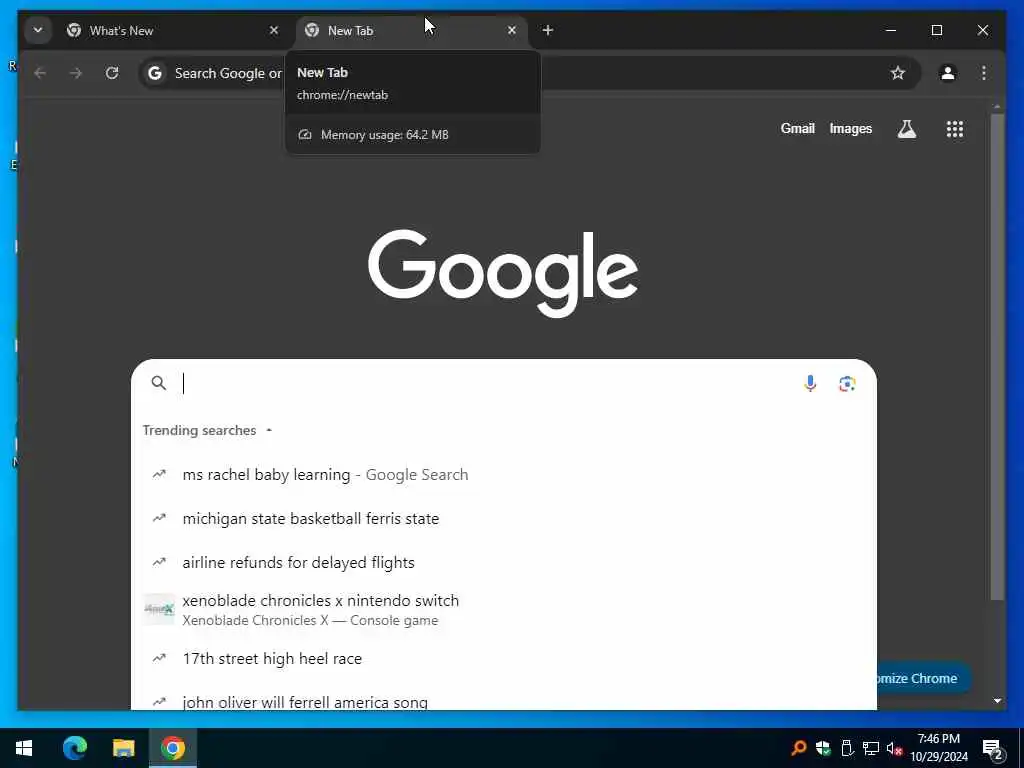Select 'airline refunds for delayed flights' suggestion
1024x768 pixels.
point(504,562)
